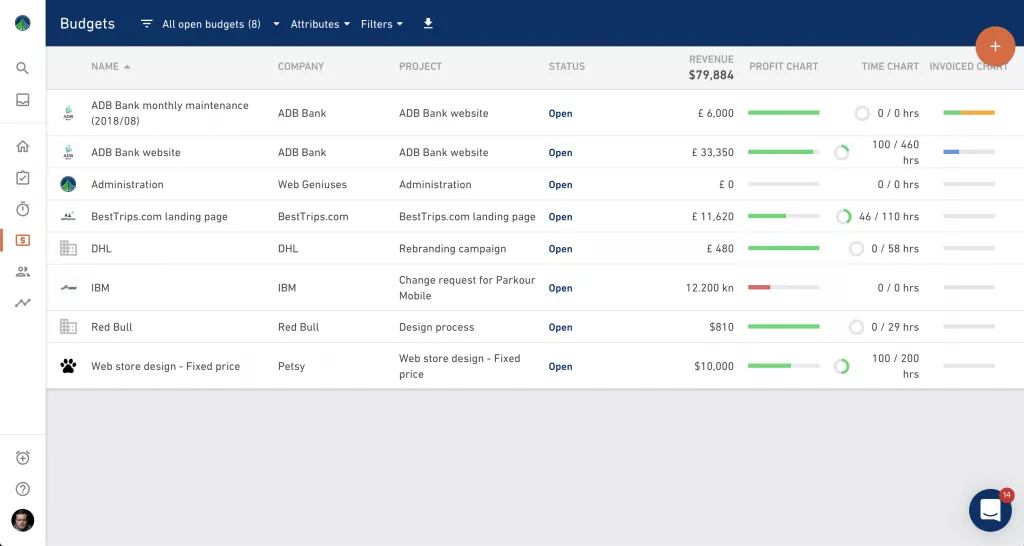Image resolution: width=1024 pixels, height=546 pixels.
Task: Click the time chart circle showing 100 / 200 hrs
Action: point(842,366)
